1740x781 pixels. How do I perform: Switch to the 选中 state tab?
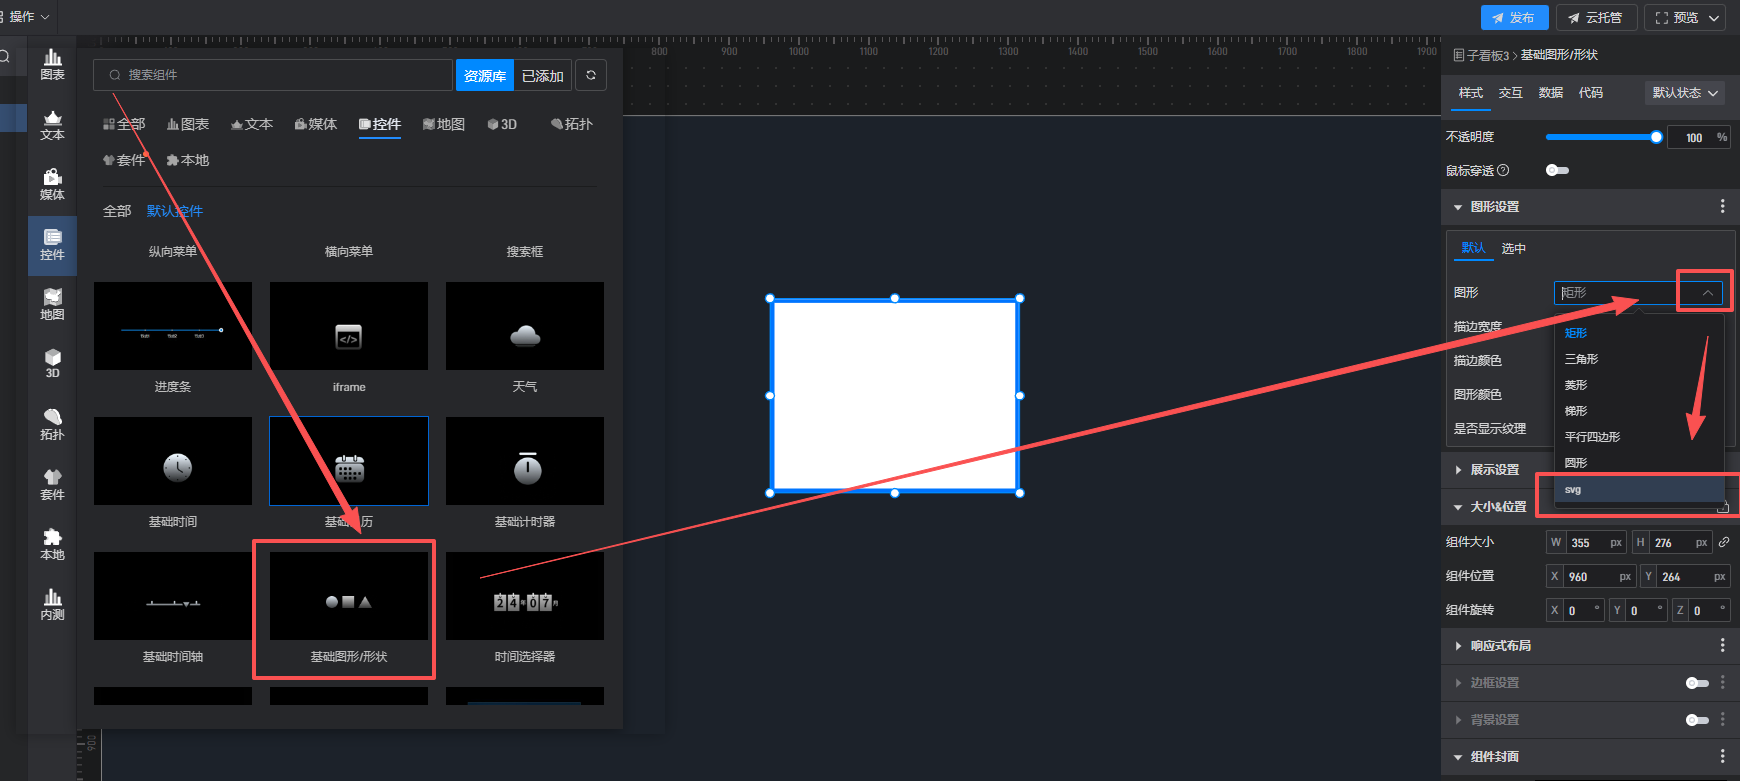tap(1513, 248)
